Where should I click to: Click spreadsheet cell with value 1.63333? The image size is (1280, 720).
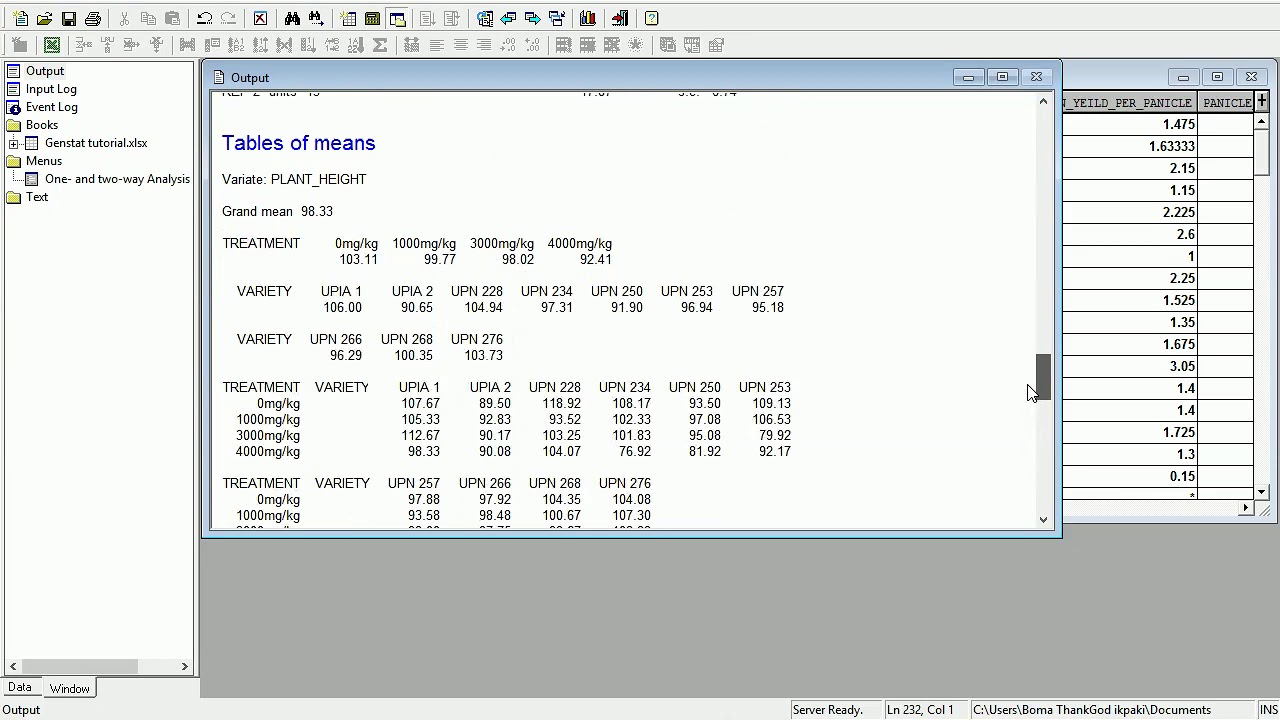(x=1130, y=146)
